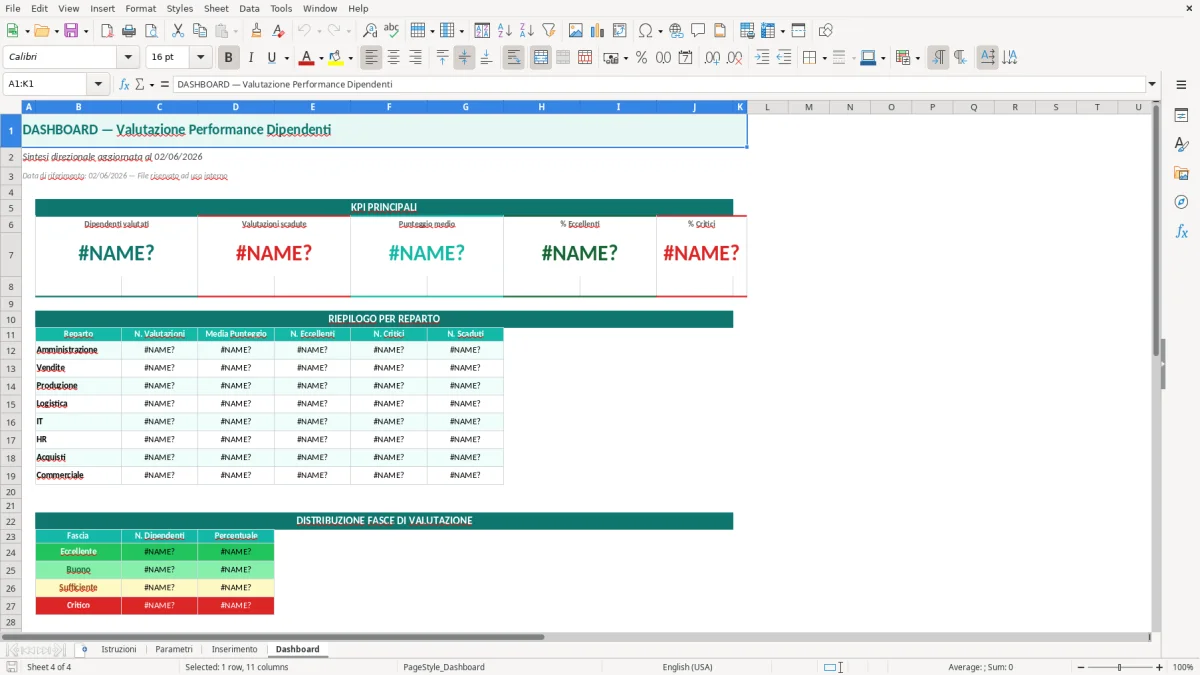Screen dimensions: 1200x675
Task: Click the AutoFilter funnel icon
Action: click(x=548, y=31)
